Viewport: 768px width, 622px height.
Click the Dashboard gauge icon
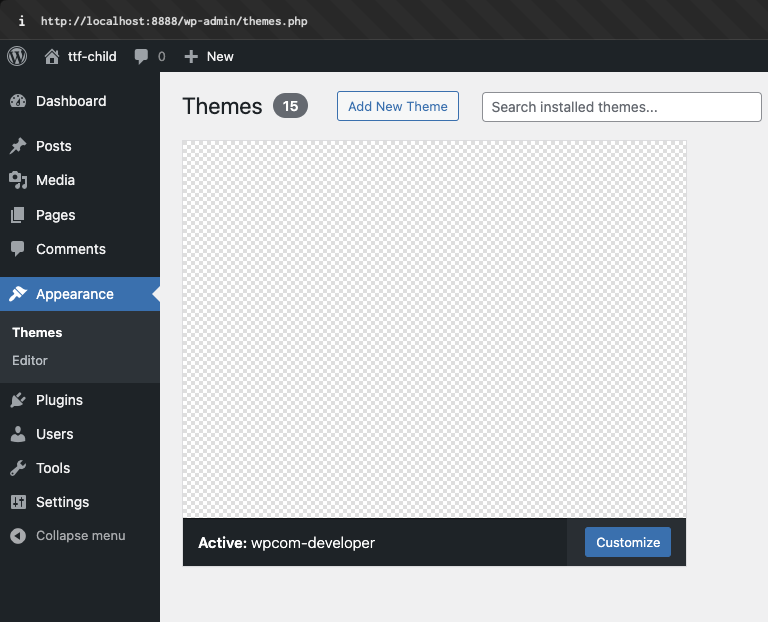coord(18,101)
